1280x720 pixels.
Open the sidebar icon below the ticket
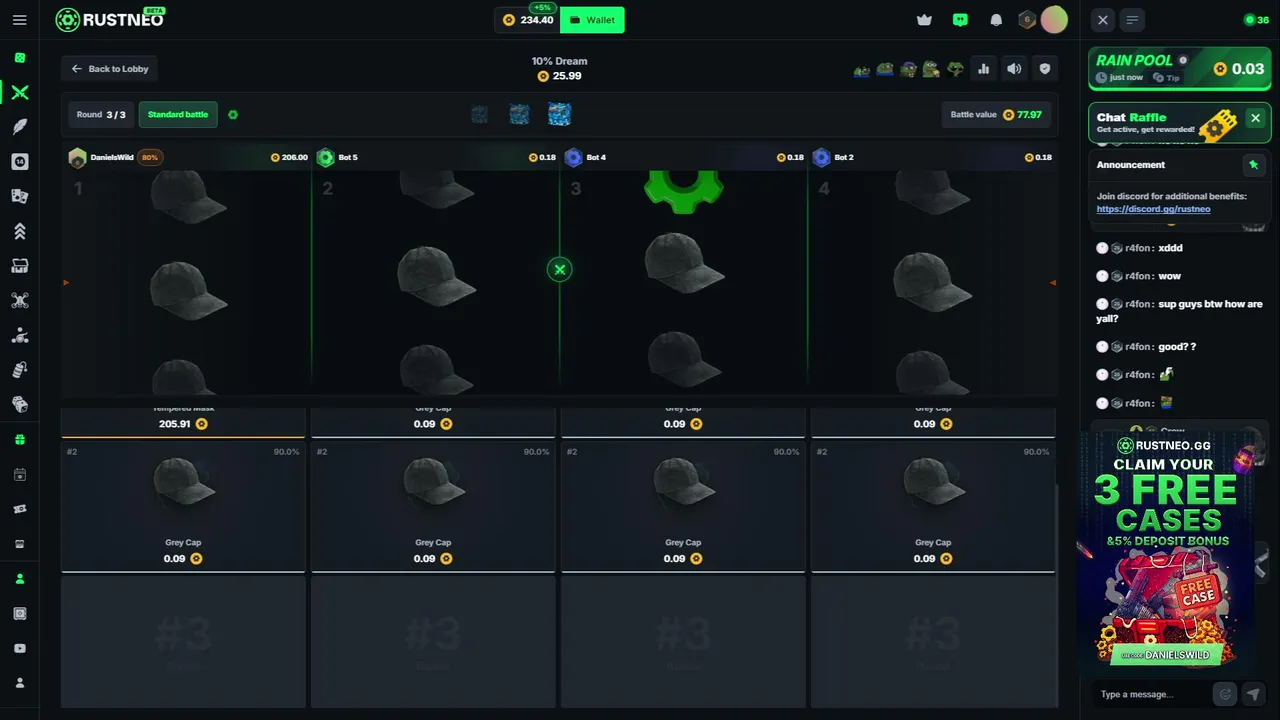[x=20, y=544]
